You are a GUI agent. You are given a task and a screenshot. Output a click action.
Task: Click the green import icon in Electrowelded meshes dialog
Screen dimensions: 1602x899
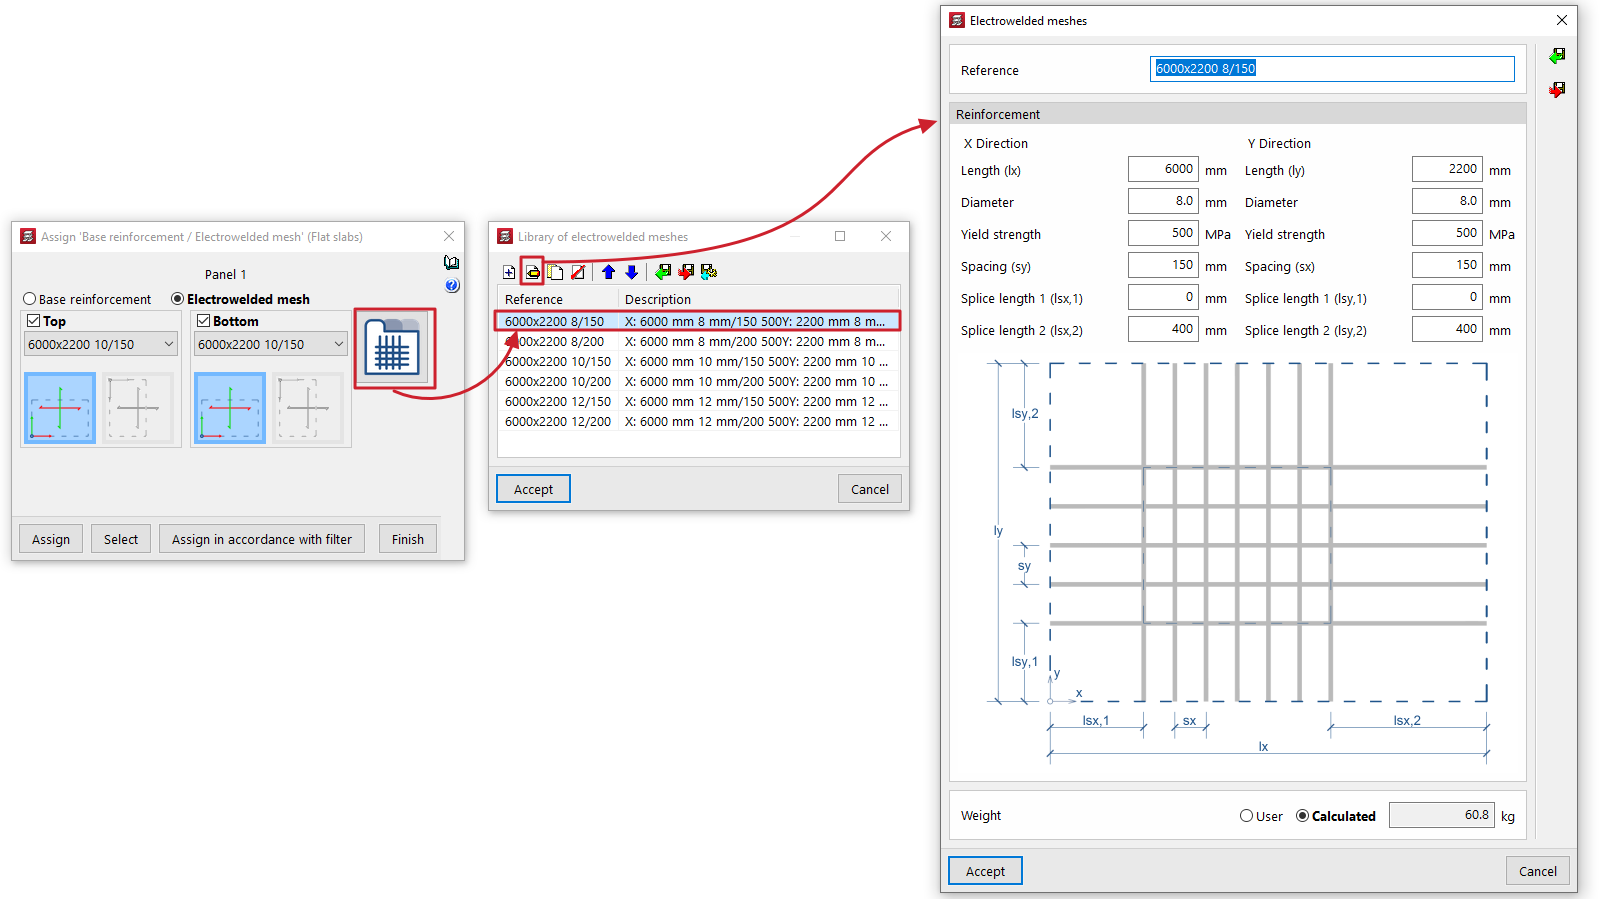point(1557,56)
